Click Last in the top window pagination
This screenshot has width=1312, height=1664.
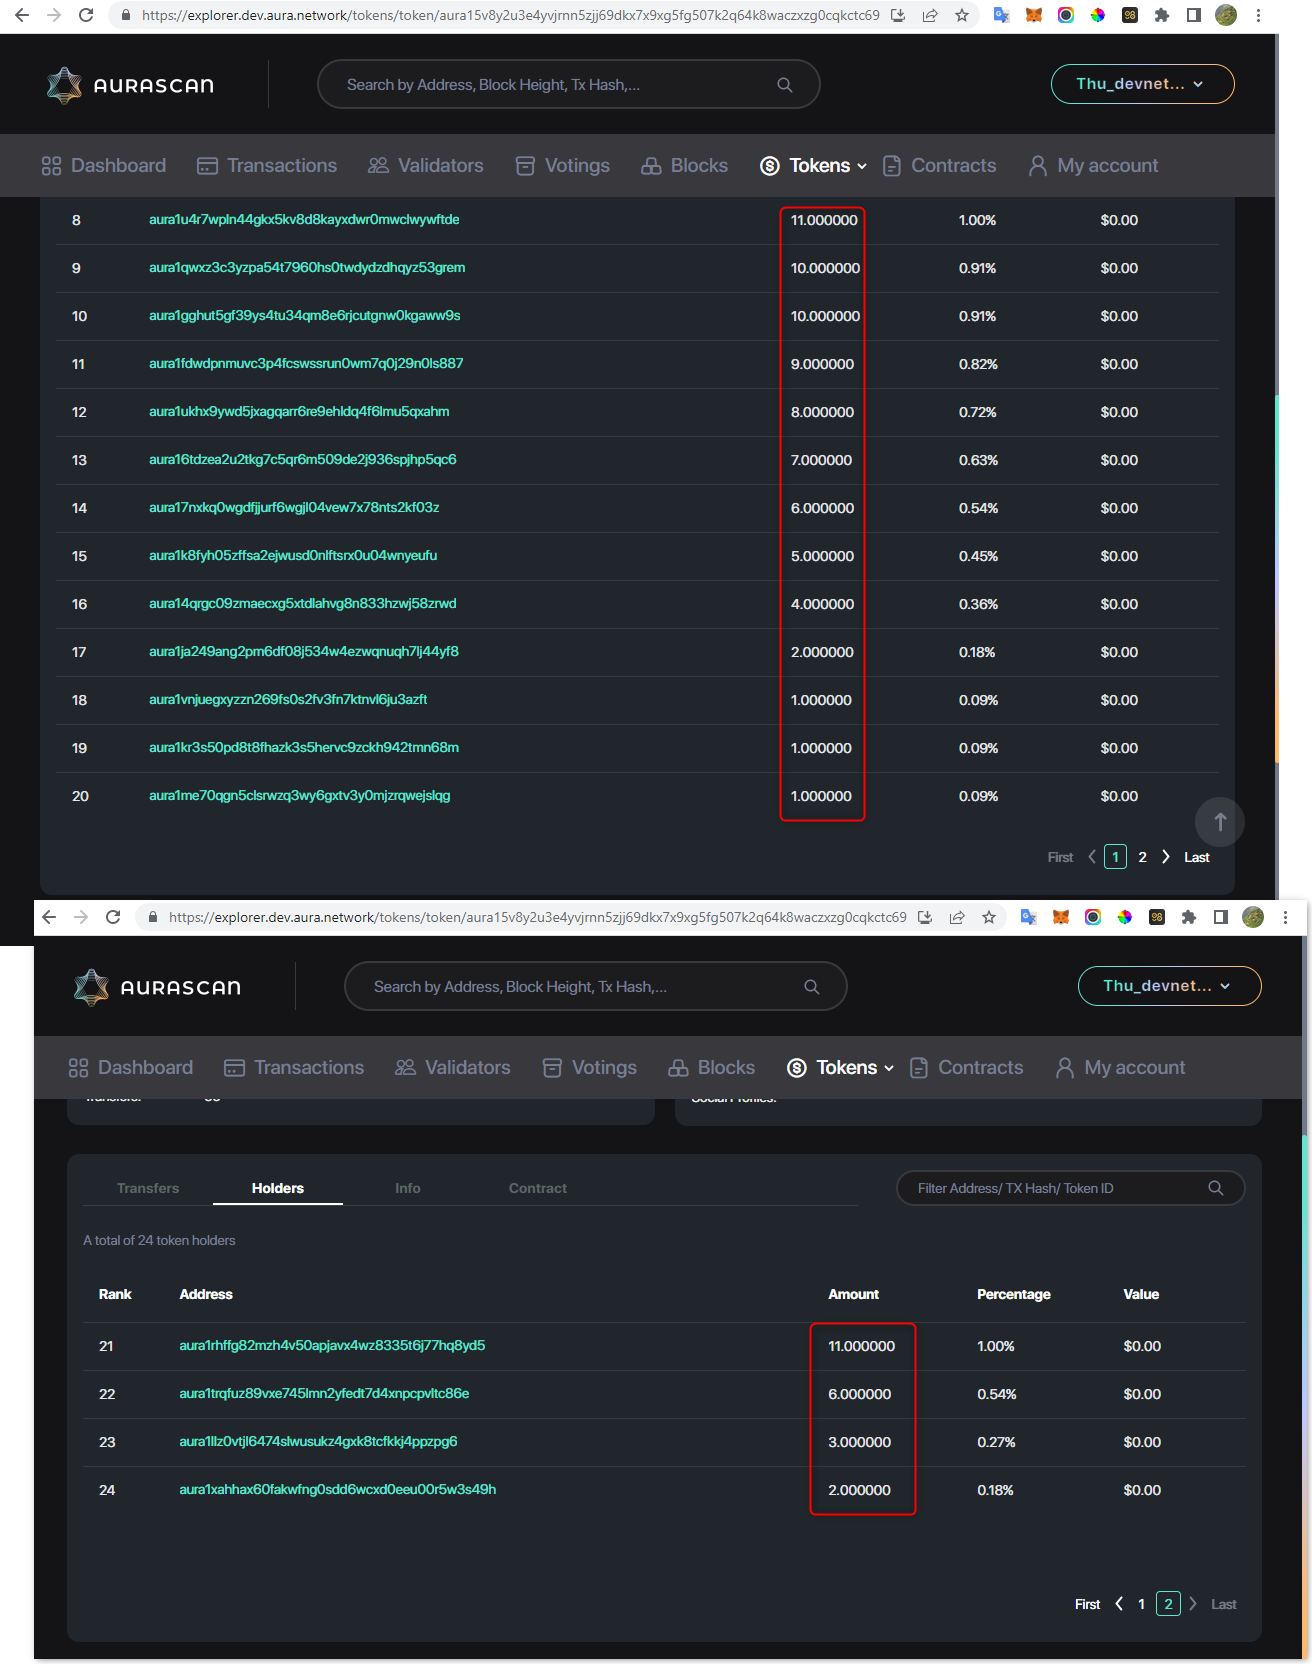click(x=1197, y=857)
